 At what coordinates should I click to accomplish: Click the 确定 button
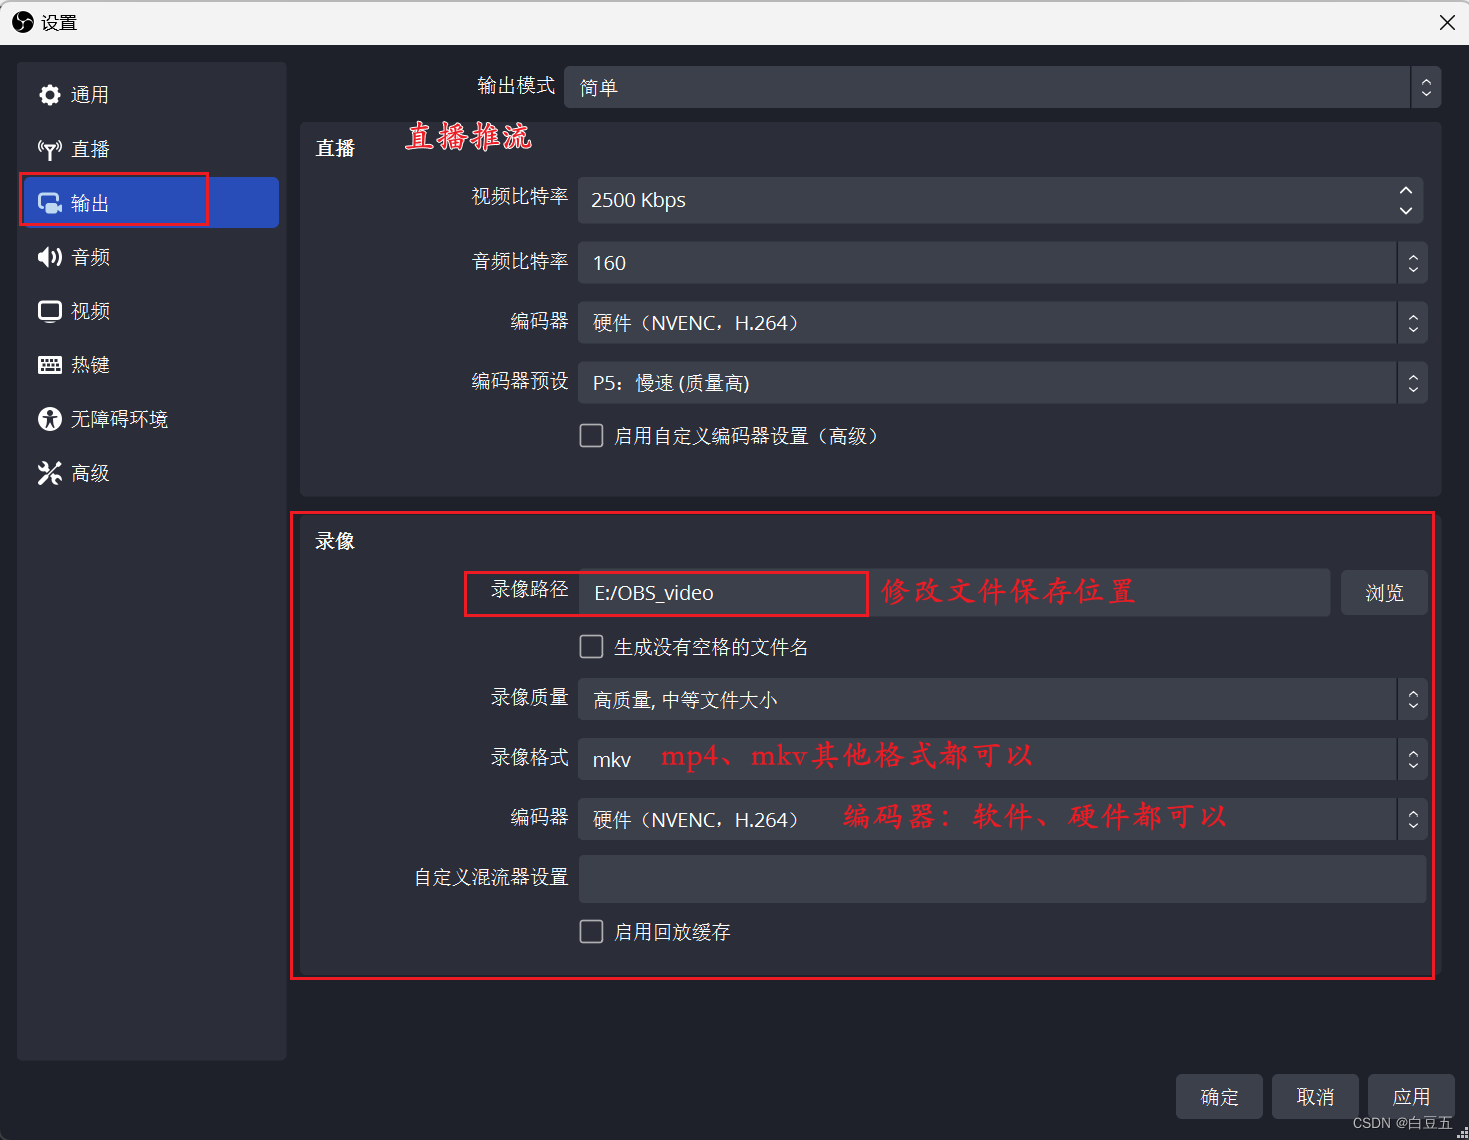tap(1219, 1097)
